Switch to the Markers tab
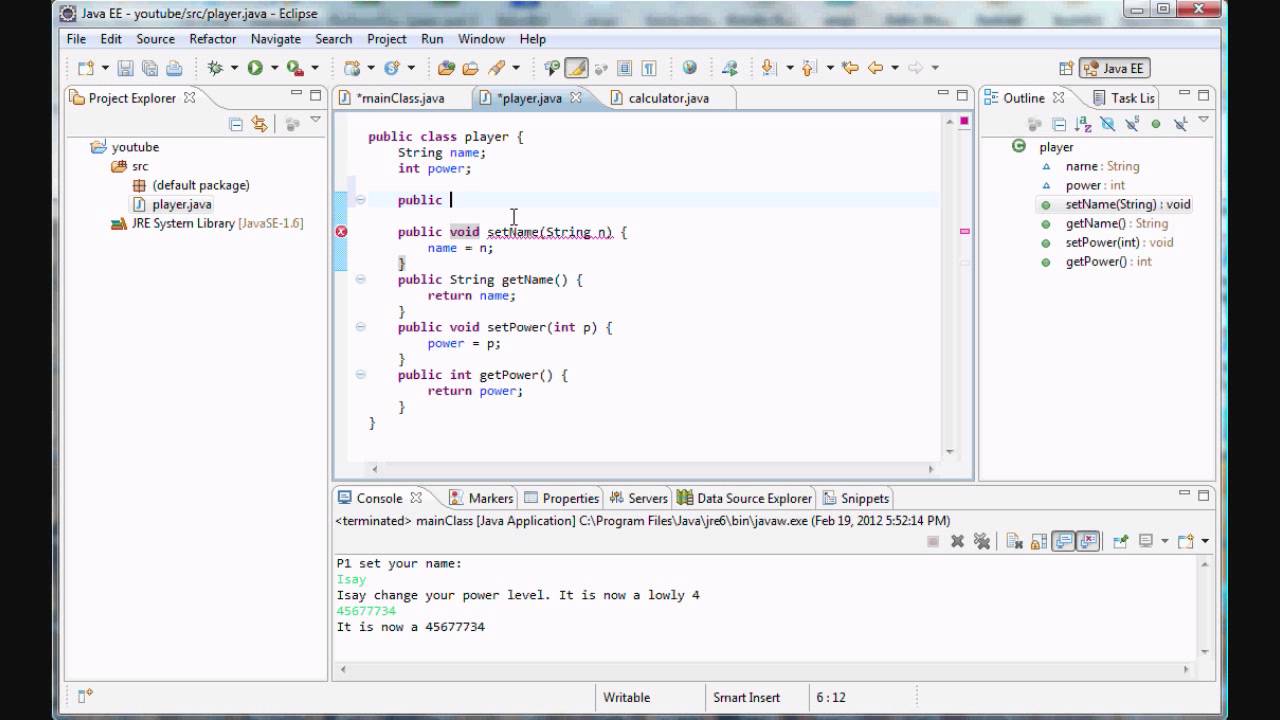Viewport: 1280px width, 720px height. click(481, 498)
